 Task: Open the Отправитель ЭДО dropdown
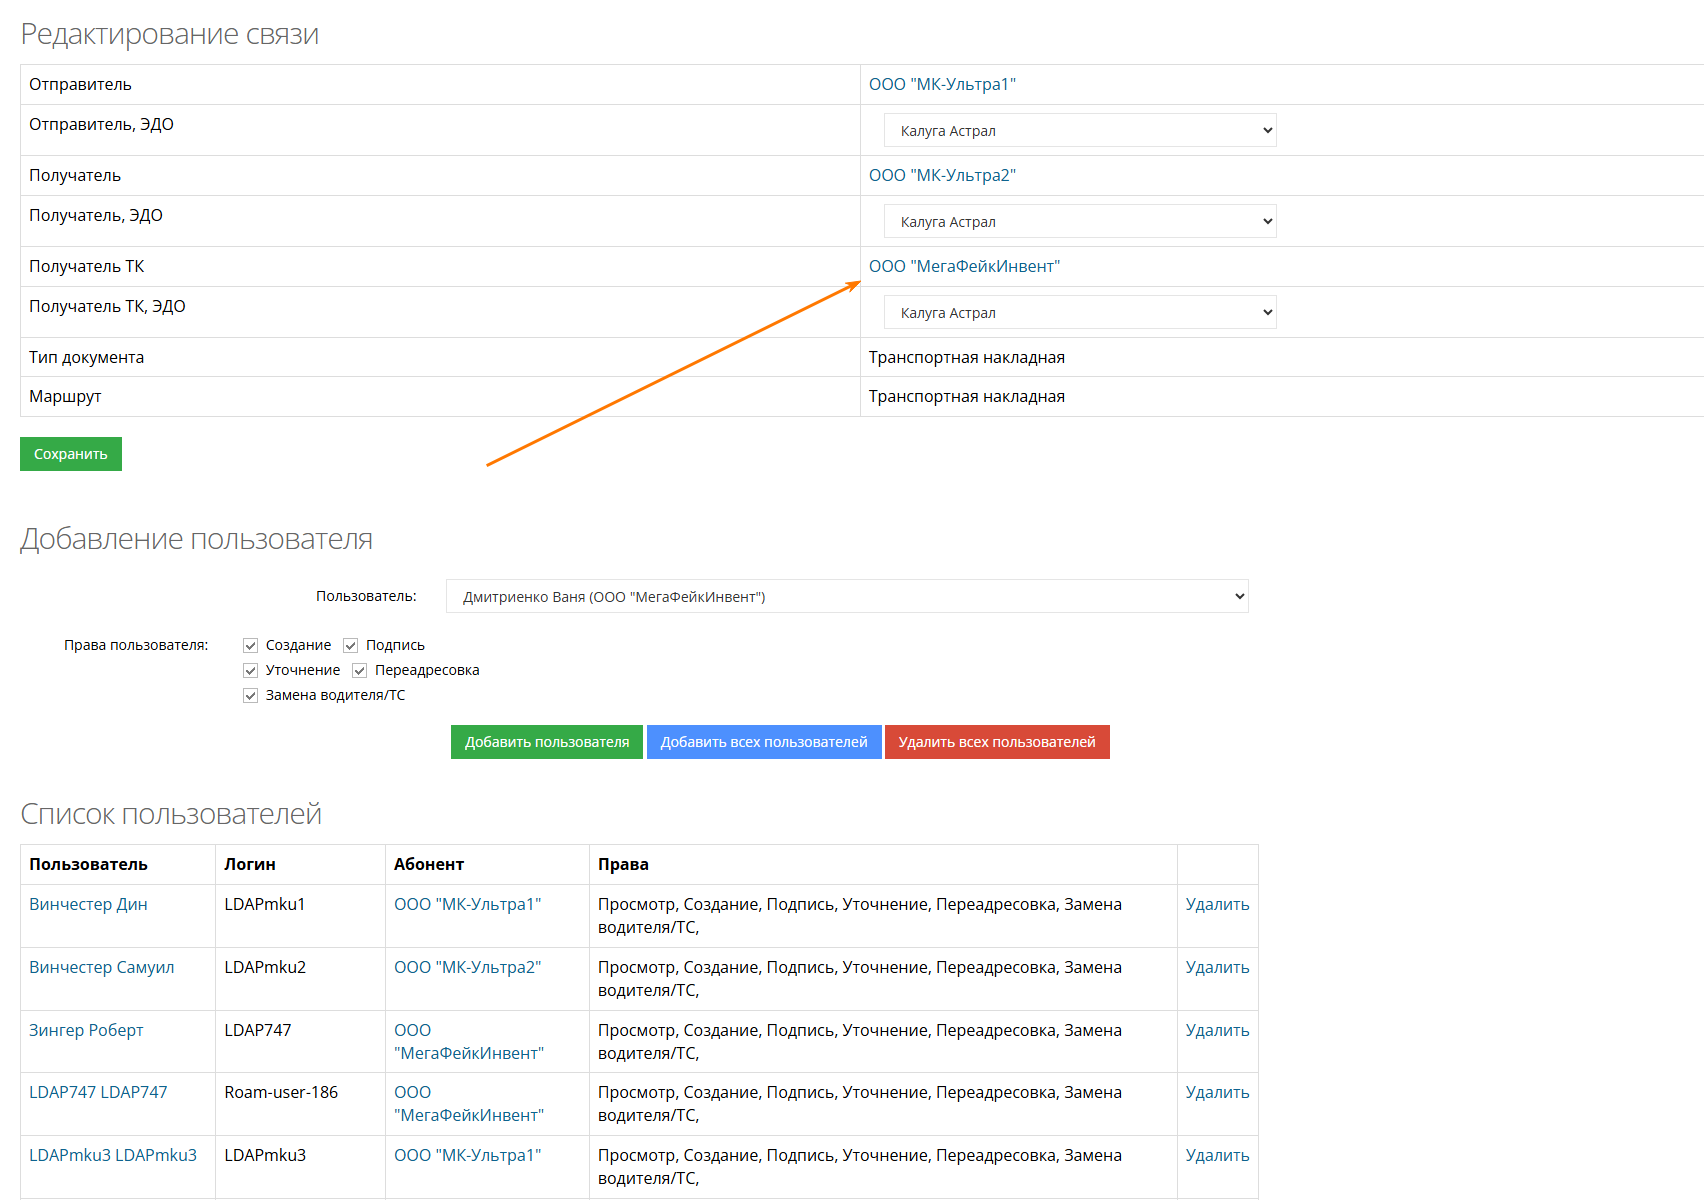[1079, 131]
